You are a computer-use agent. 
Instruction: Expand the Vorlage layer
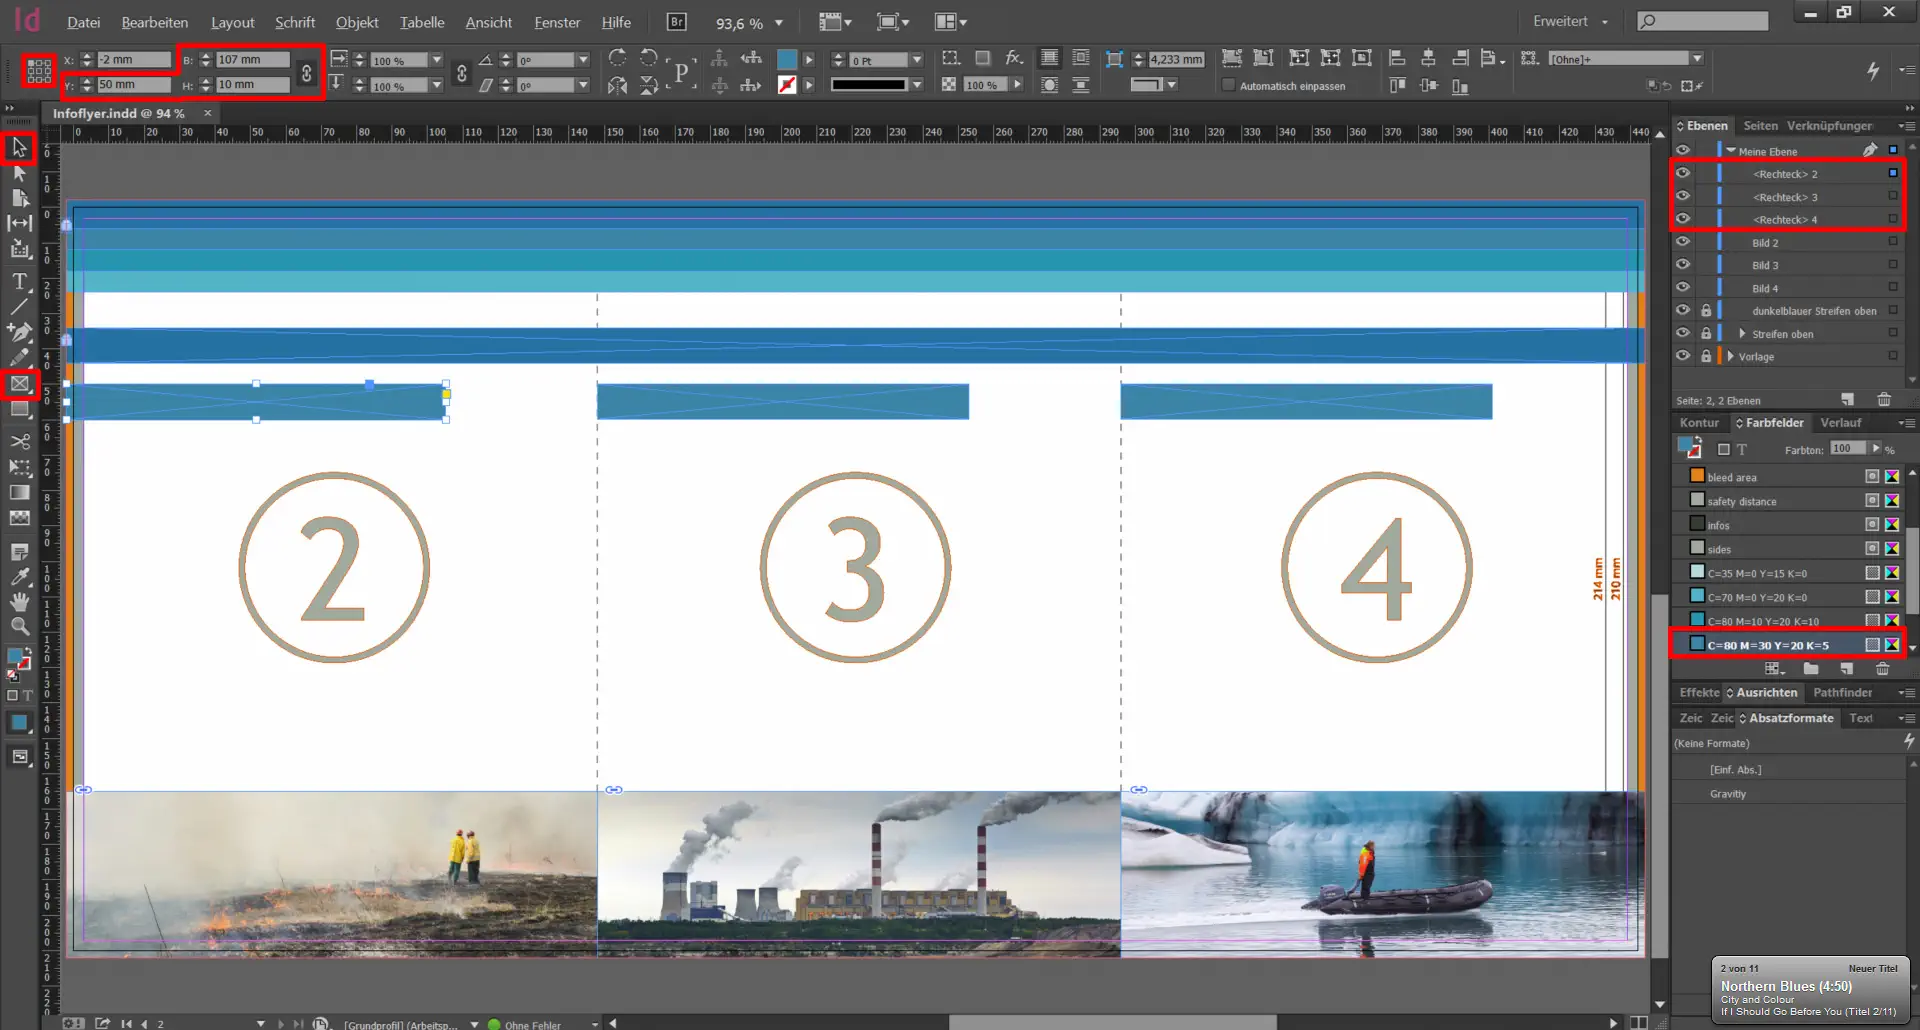click(x=1730, y=356)
